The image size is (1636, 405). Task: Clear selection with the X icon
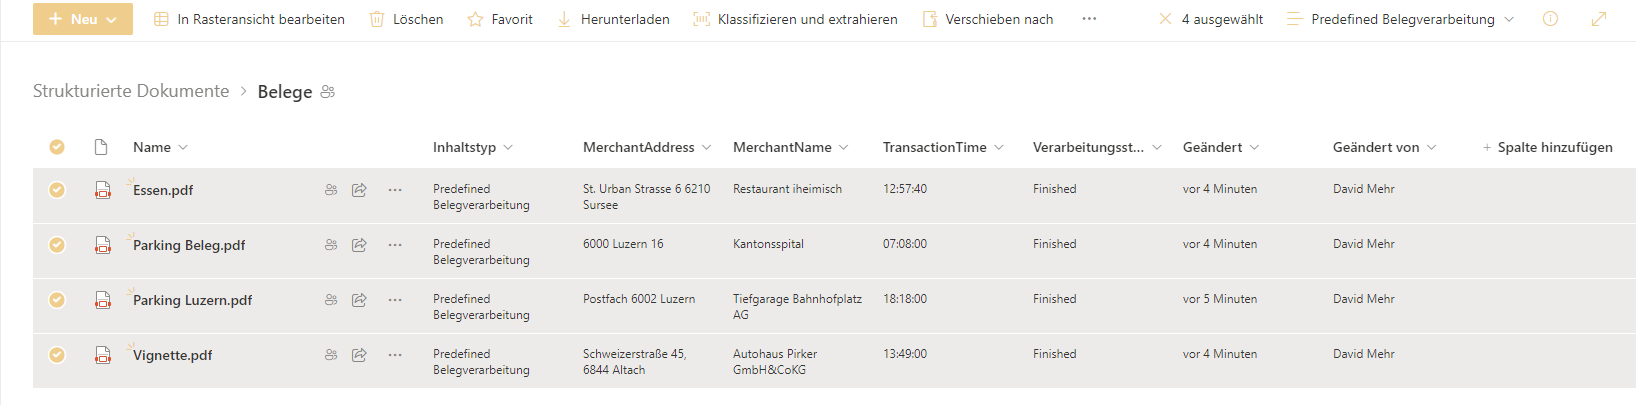(x=1165, y=19)
